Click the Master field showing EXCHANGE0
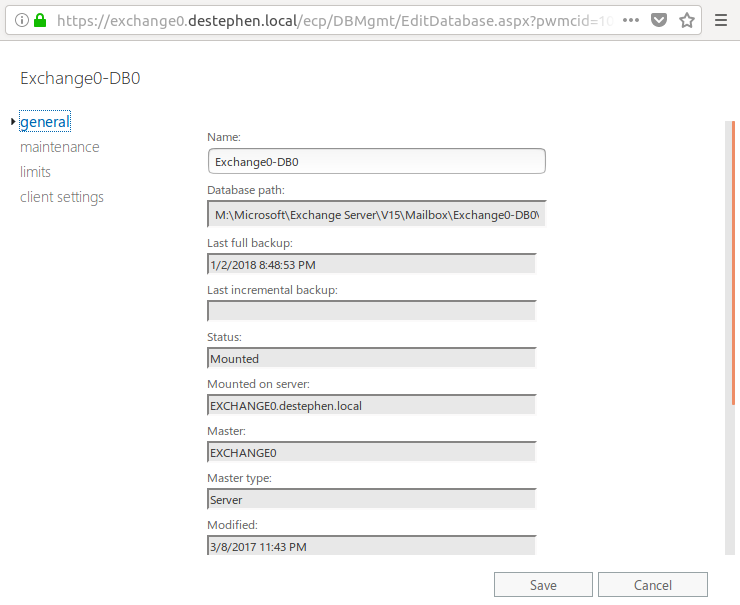This screenshot has height=605, width=740. tap(371, 452)
